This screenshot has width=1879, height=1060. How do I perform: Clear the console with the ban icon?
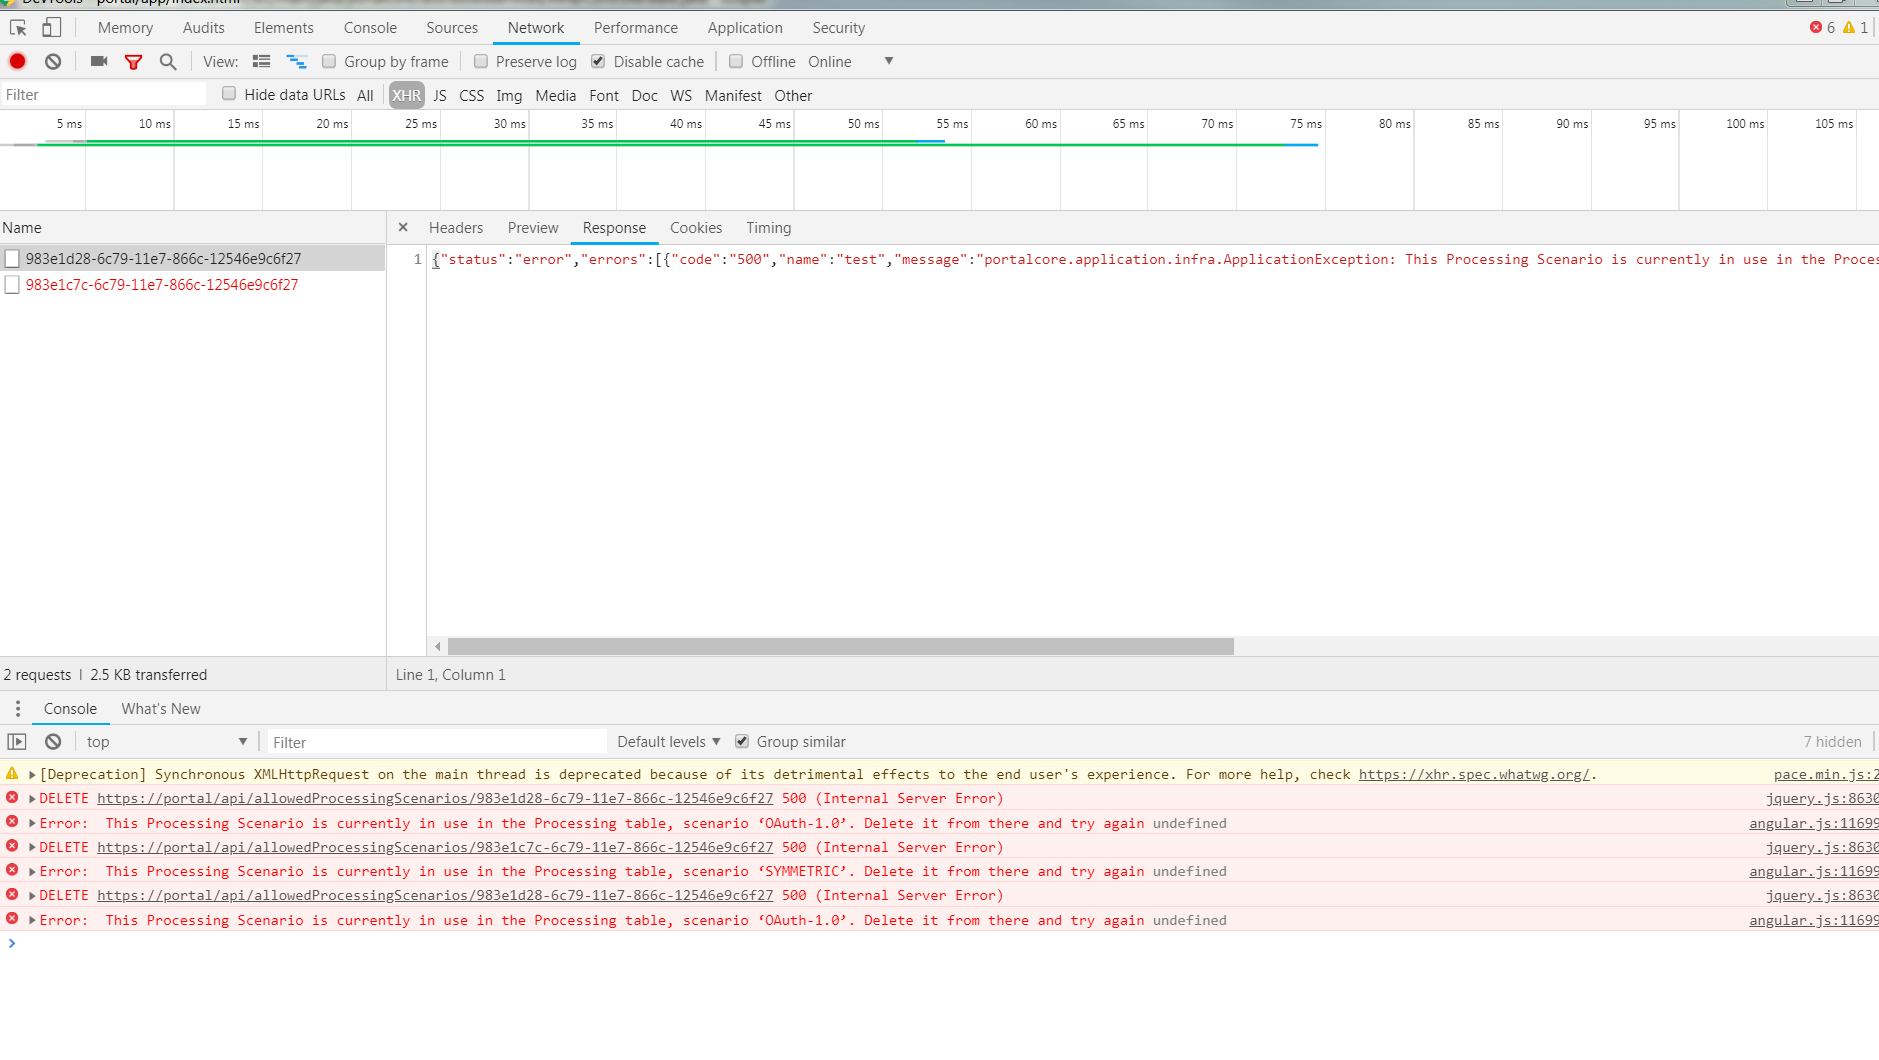click(x=53, y=741)
